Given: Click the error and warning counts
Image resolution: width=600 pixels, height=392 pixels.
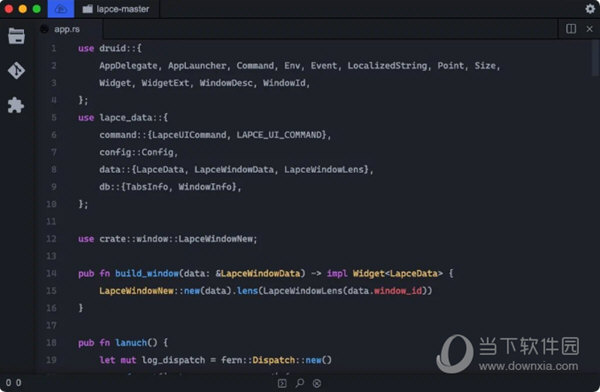Looking at the screenshot, I should tap(13, 382).
